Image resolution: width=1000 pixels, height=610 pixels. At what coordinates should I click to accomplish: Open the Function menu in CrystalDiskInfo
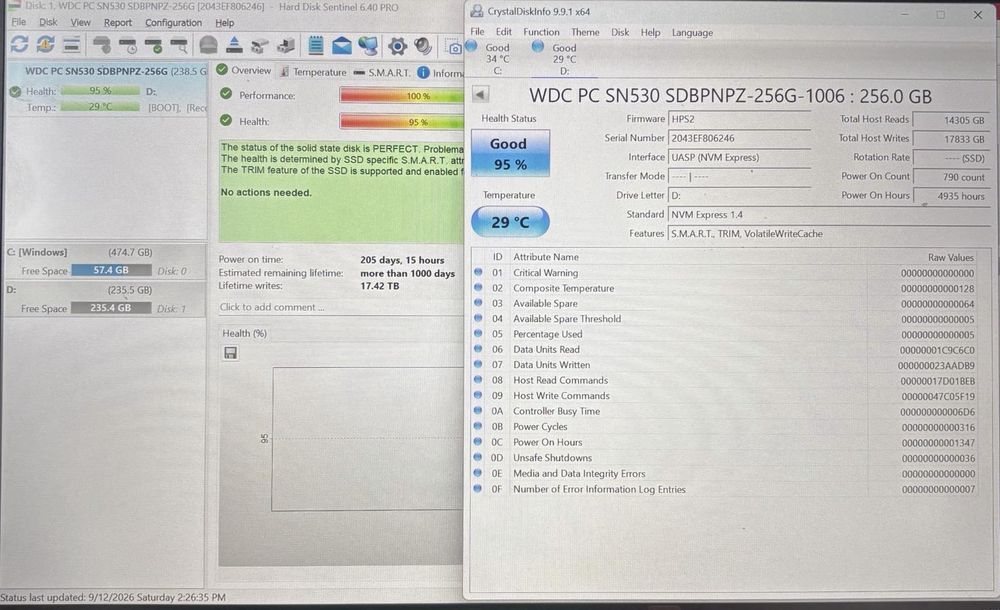pos(541,32)
